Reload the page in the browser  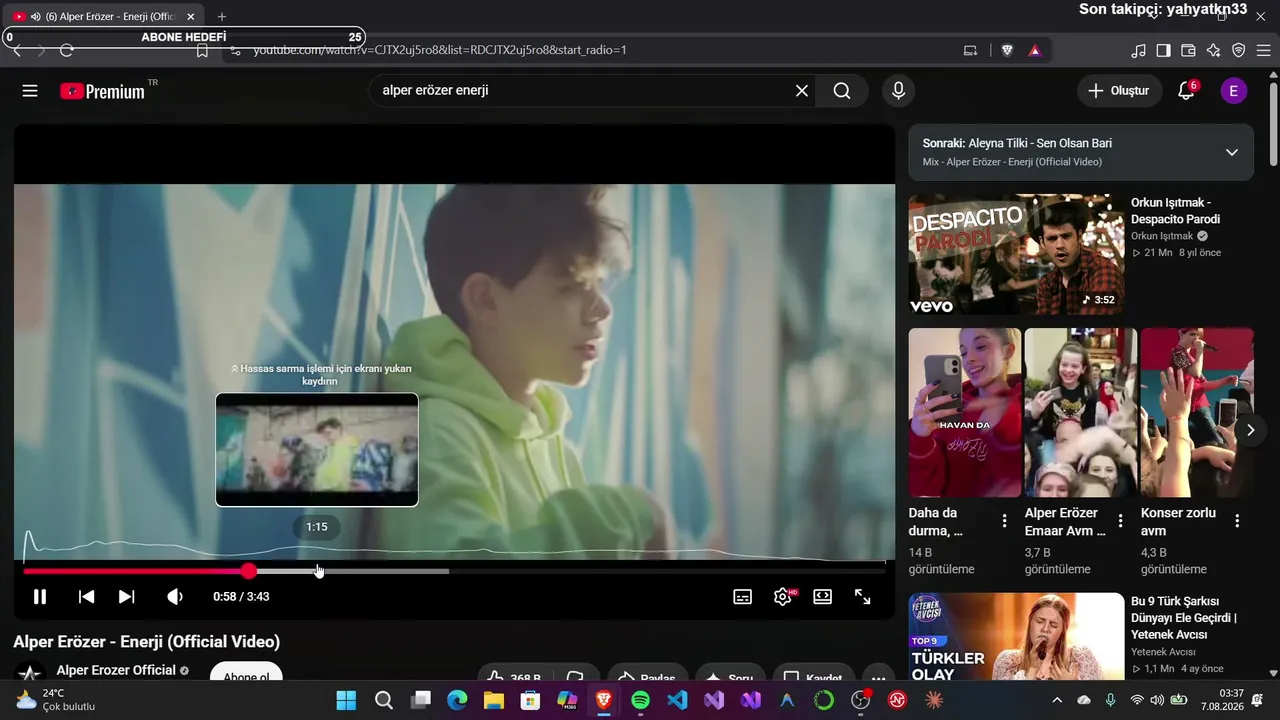(67, 50)
